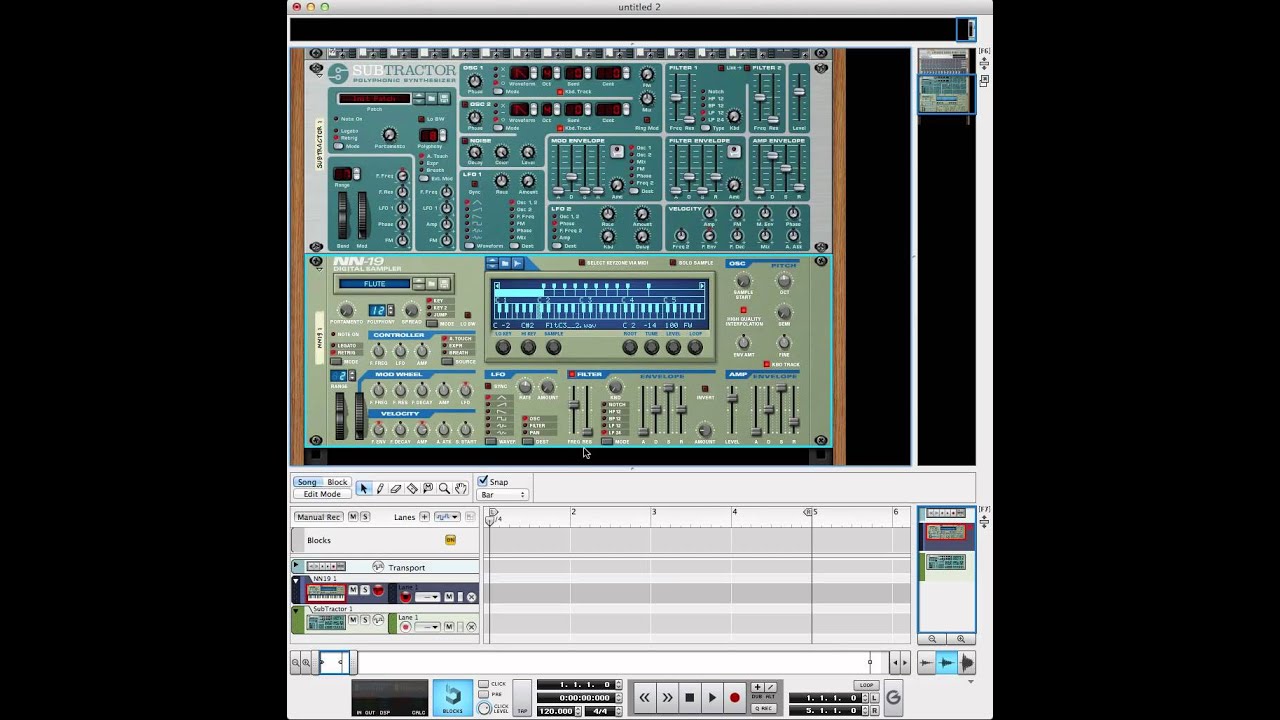Click the Tap tempo button
Screen dimensions: 1280x720
[x=522, y=698]
